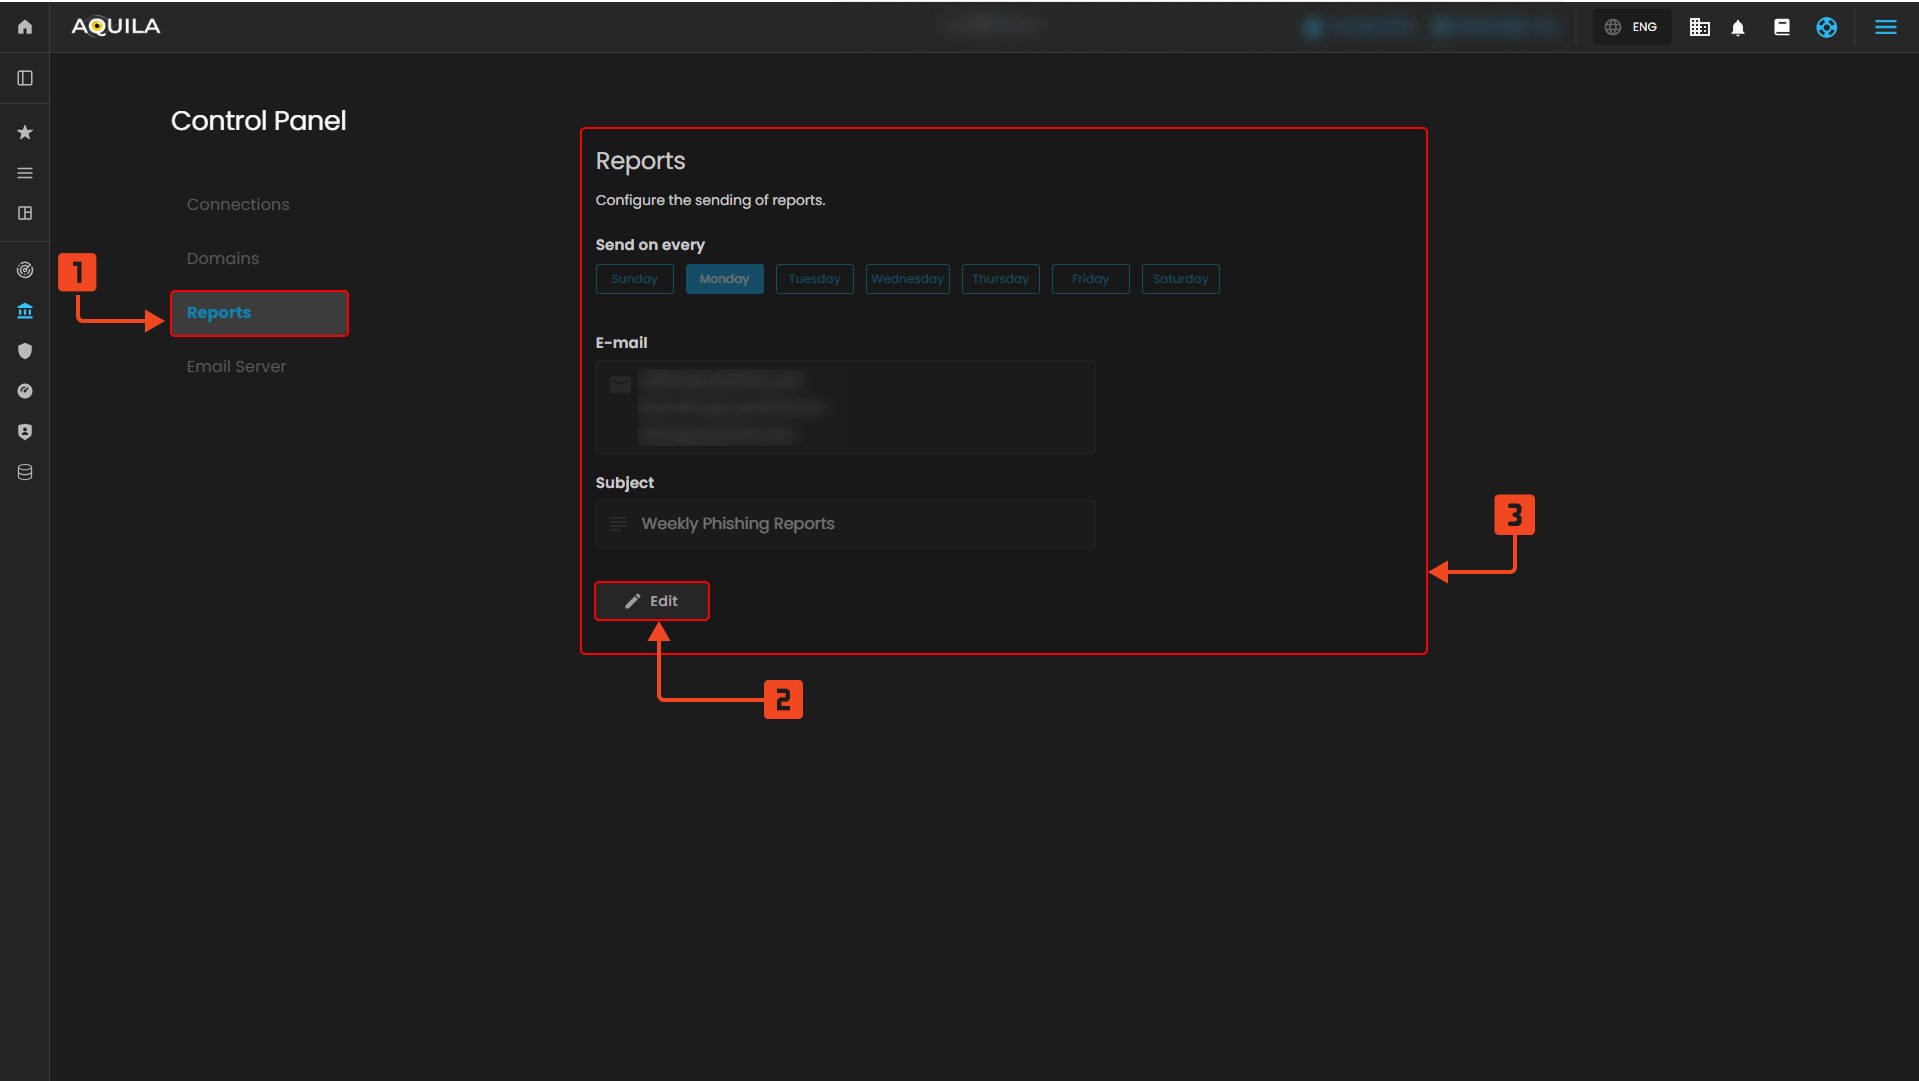Image resolution: width=1919 pixels, height=1081 pixels.
Task: Select Wednesday in the send days
Action: pyautogui.click(x=907, y=279)
